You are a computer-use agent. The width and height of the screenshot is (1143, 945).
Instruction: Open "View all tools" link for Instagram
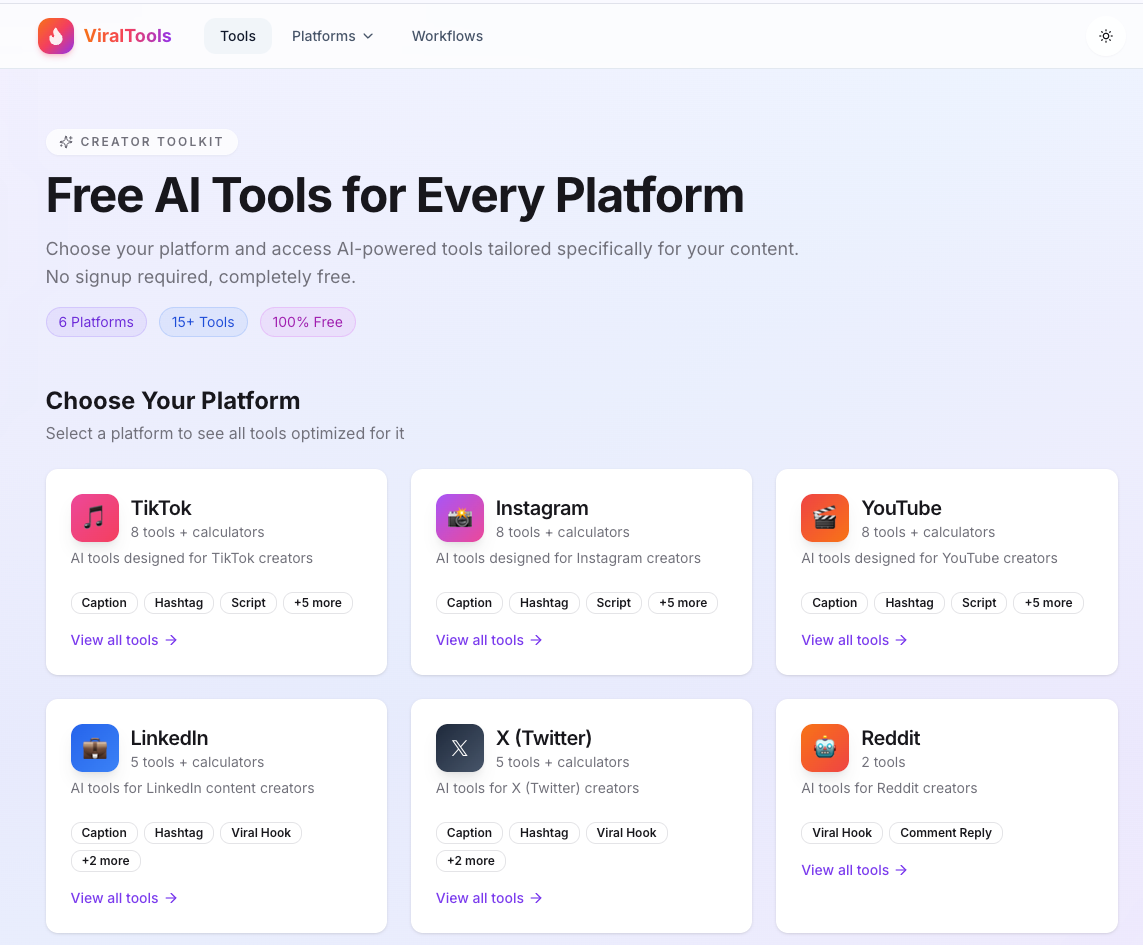click(x=489, y=640)
